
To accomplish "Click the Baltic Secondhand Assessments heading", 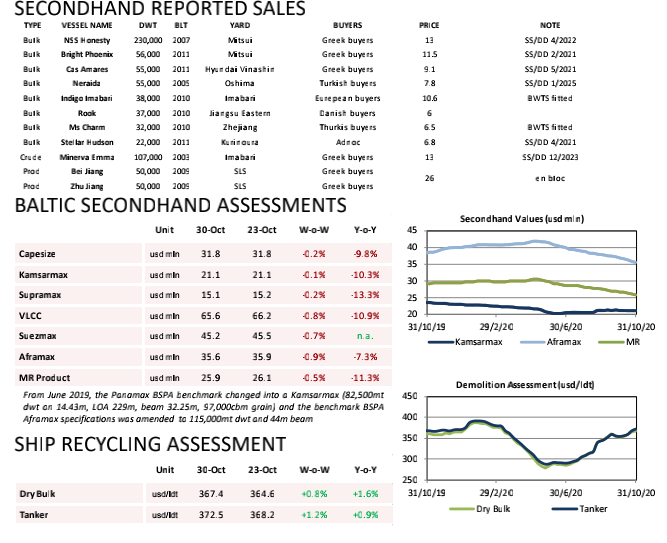I will point(179,205).
